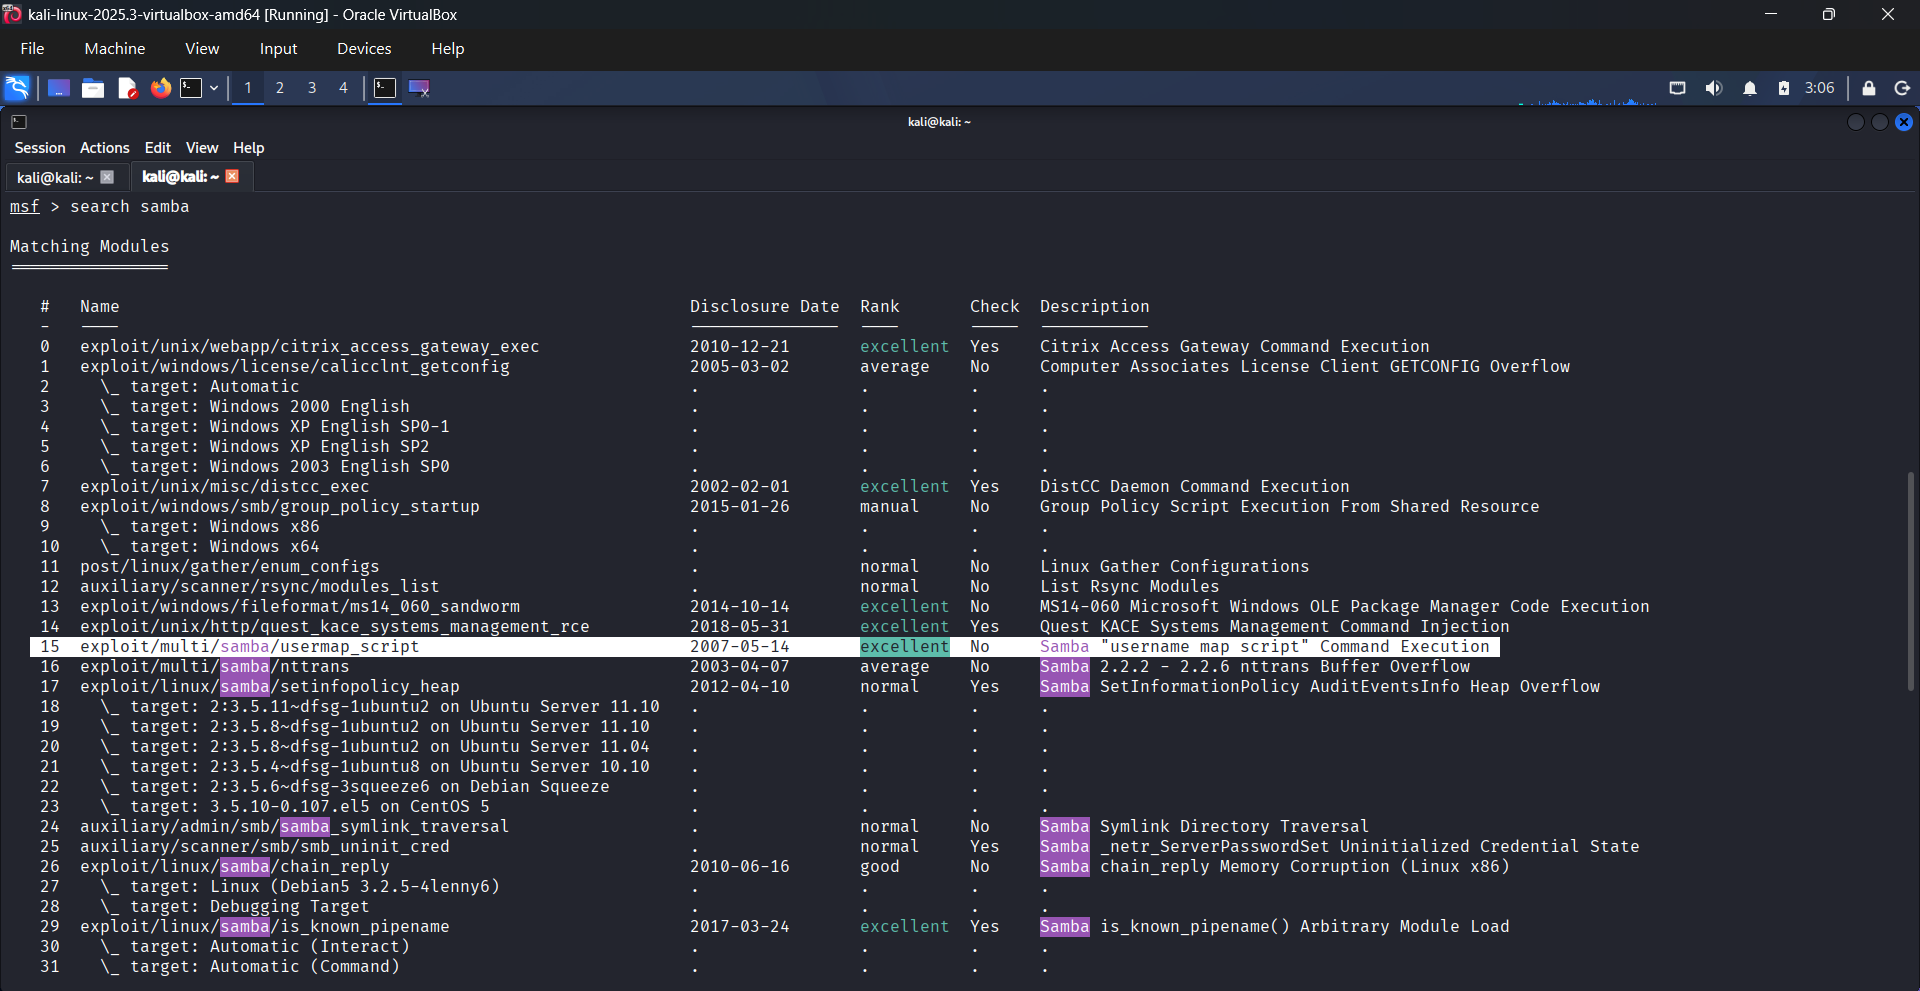This screenshot has height=991, width=1920.
Task: Close the active tab with red X
Action: (232, 176)
